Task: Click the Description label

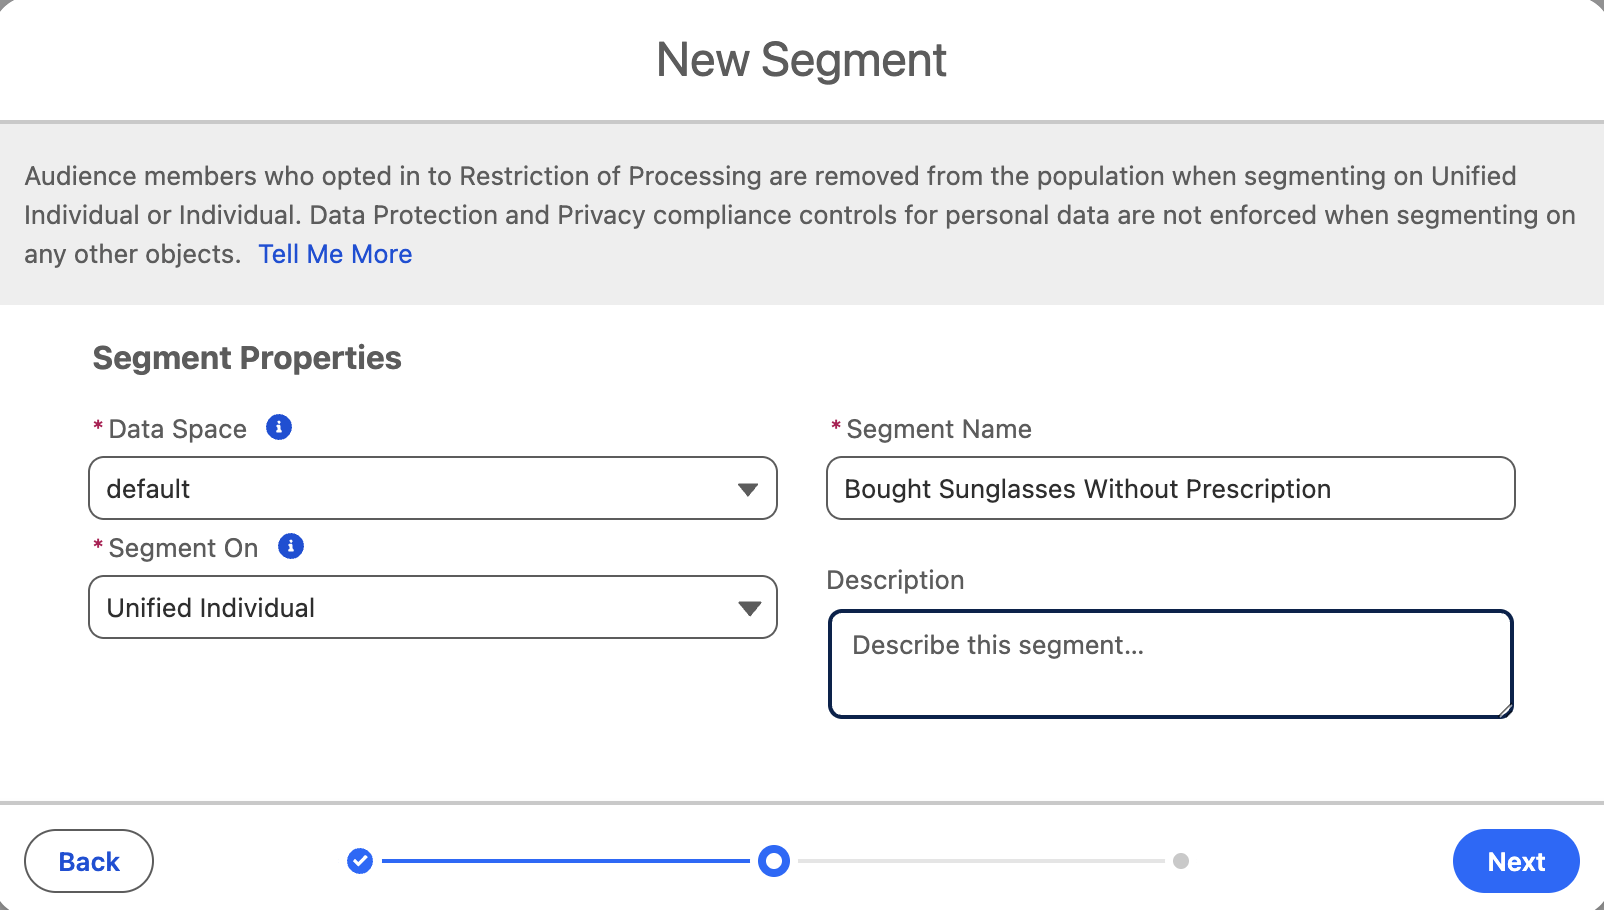Action: [895, 580]
